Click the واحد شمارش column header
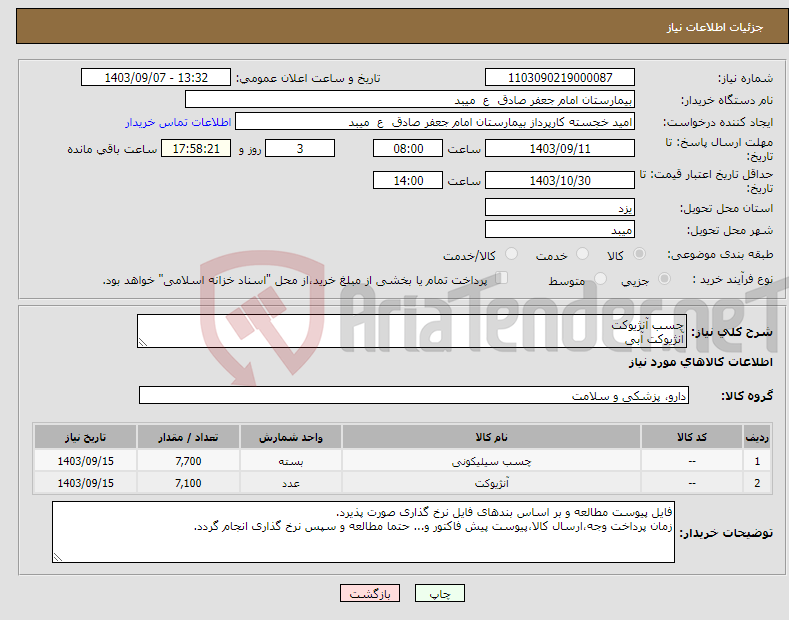Screen dimensions: 789x620 291,437
